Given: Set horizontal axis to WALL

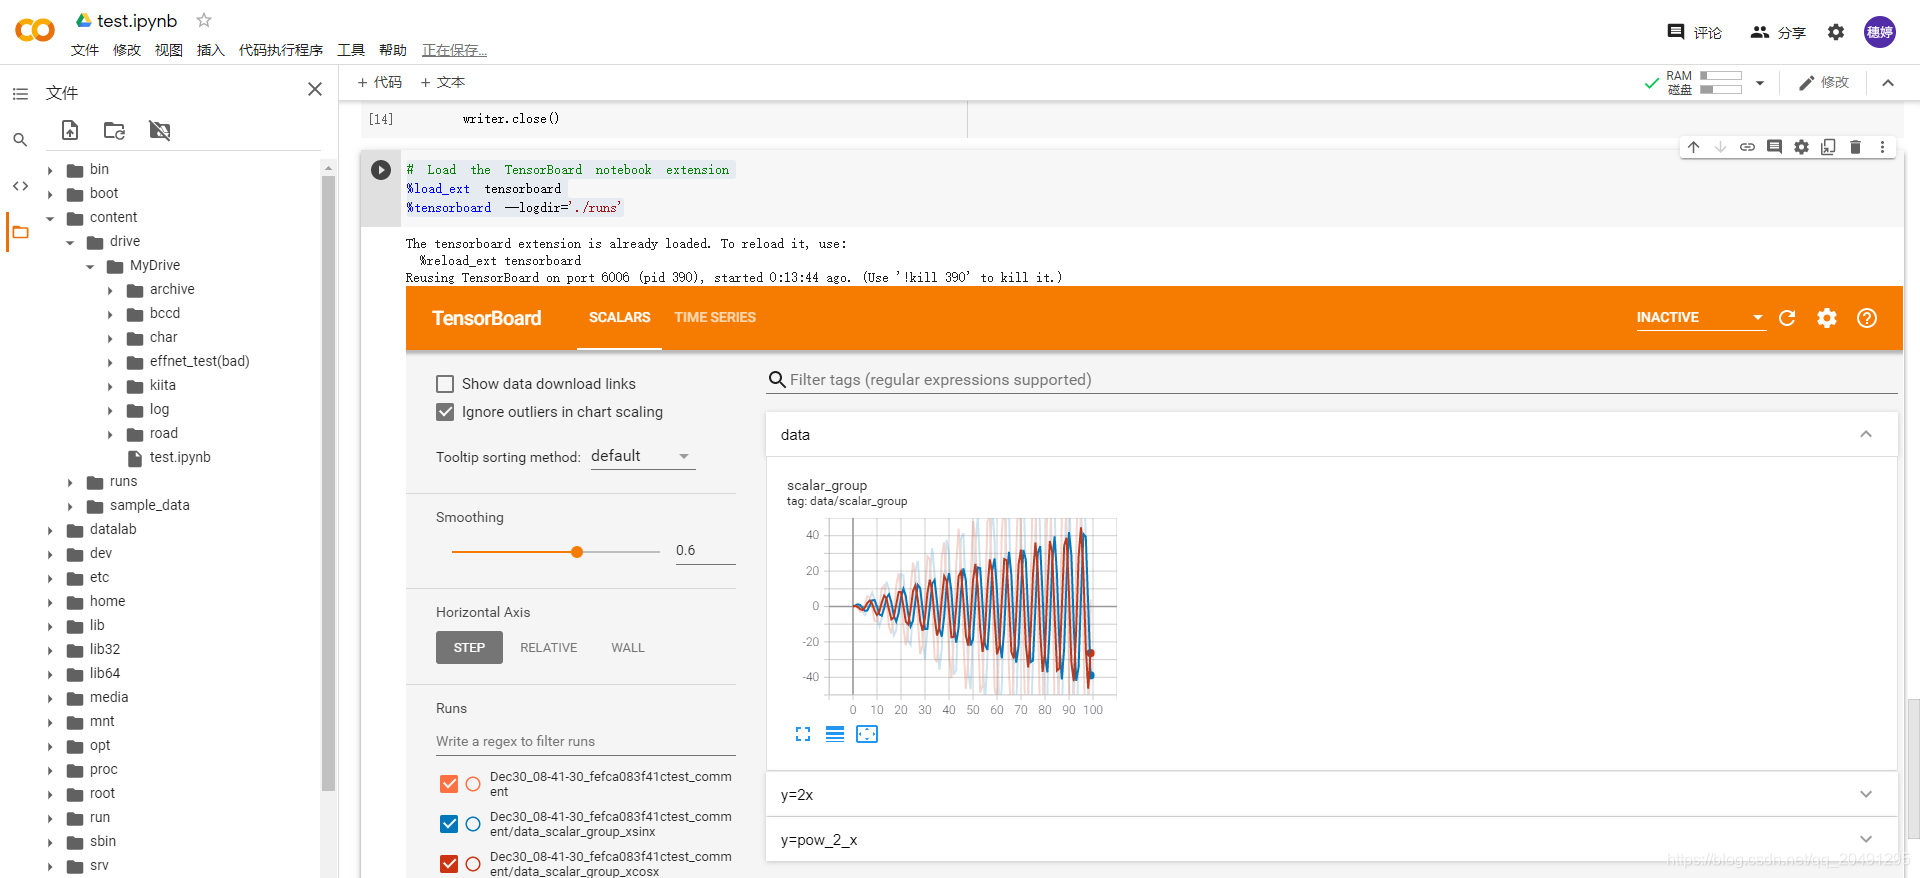Looking at the screenshot, I should click(x=628, y=648).
